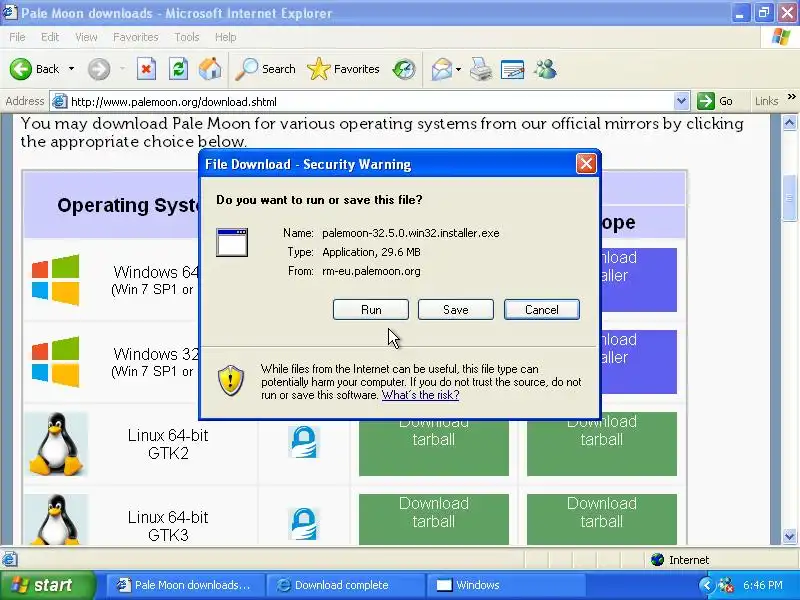Screen dimensions: 800x600
Task: Click the file name palemoon-32.5.0.win32.installer.exe
Action: (411, 233)
